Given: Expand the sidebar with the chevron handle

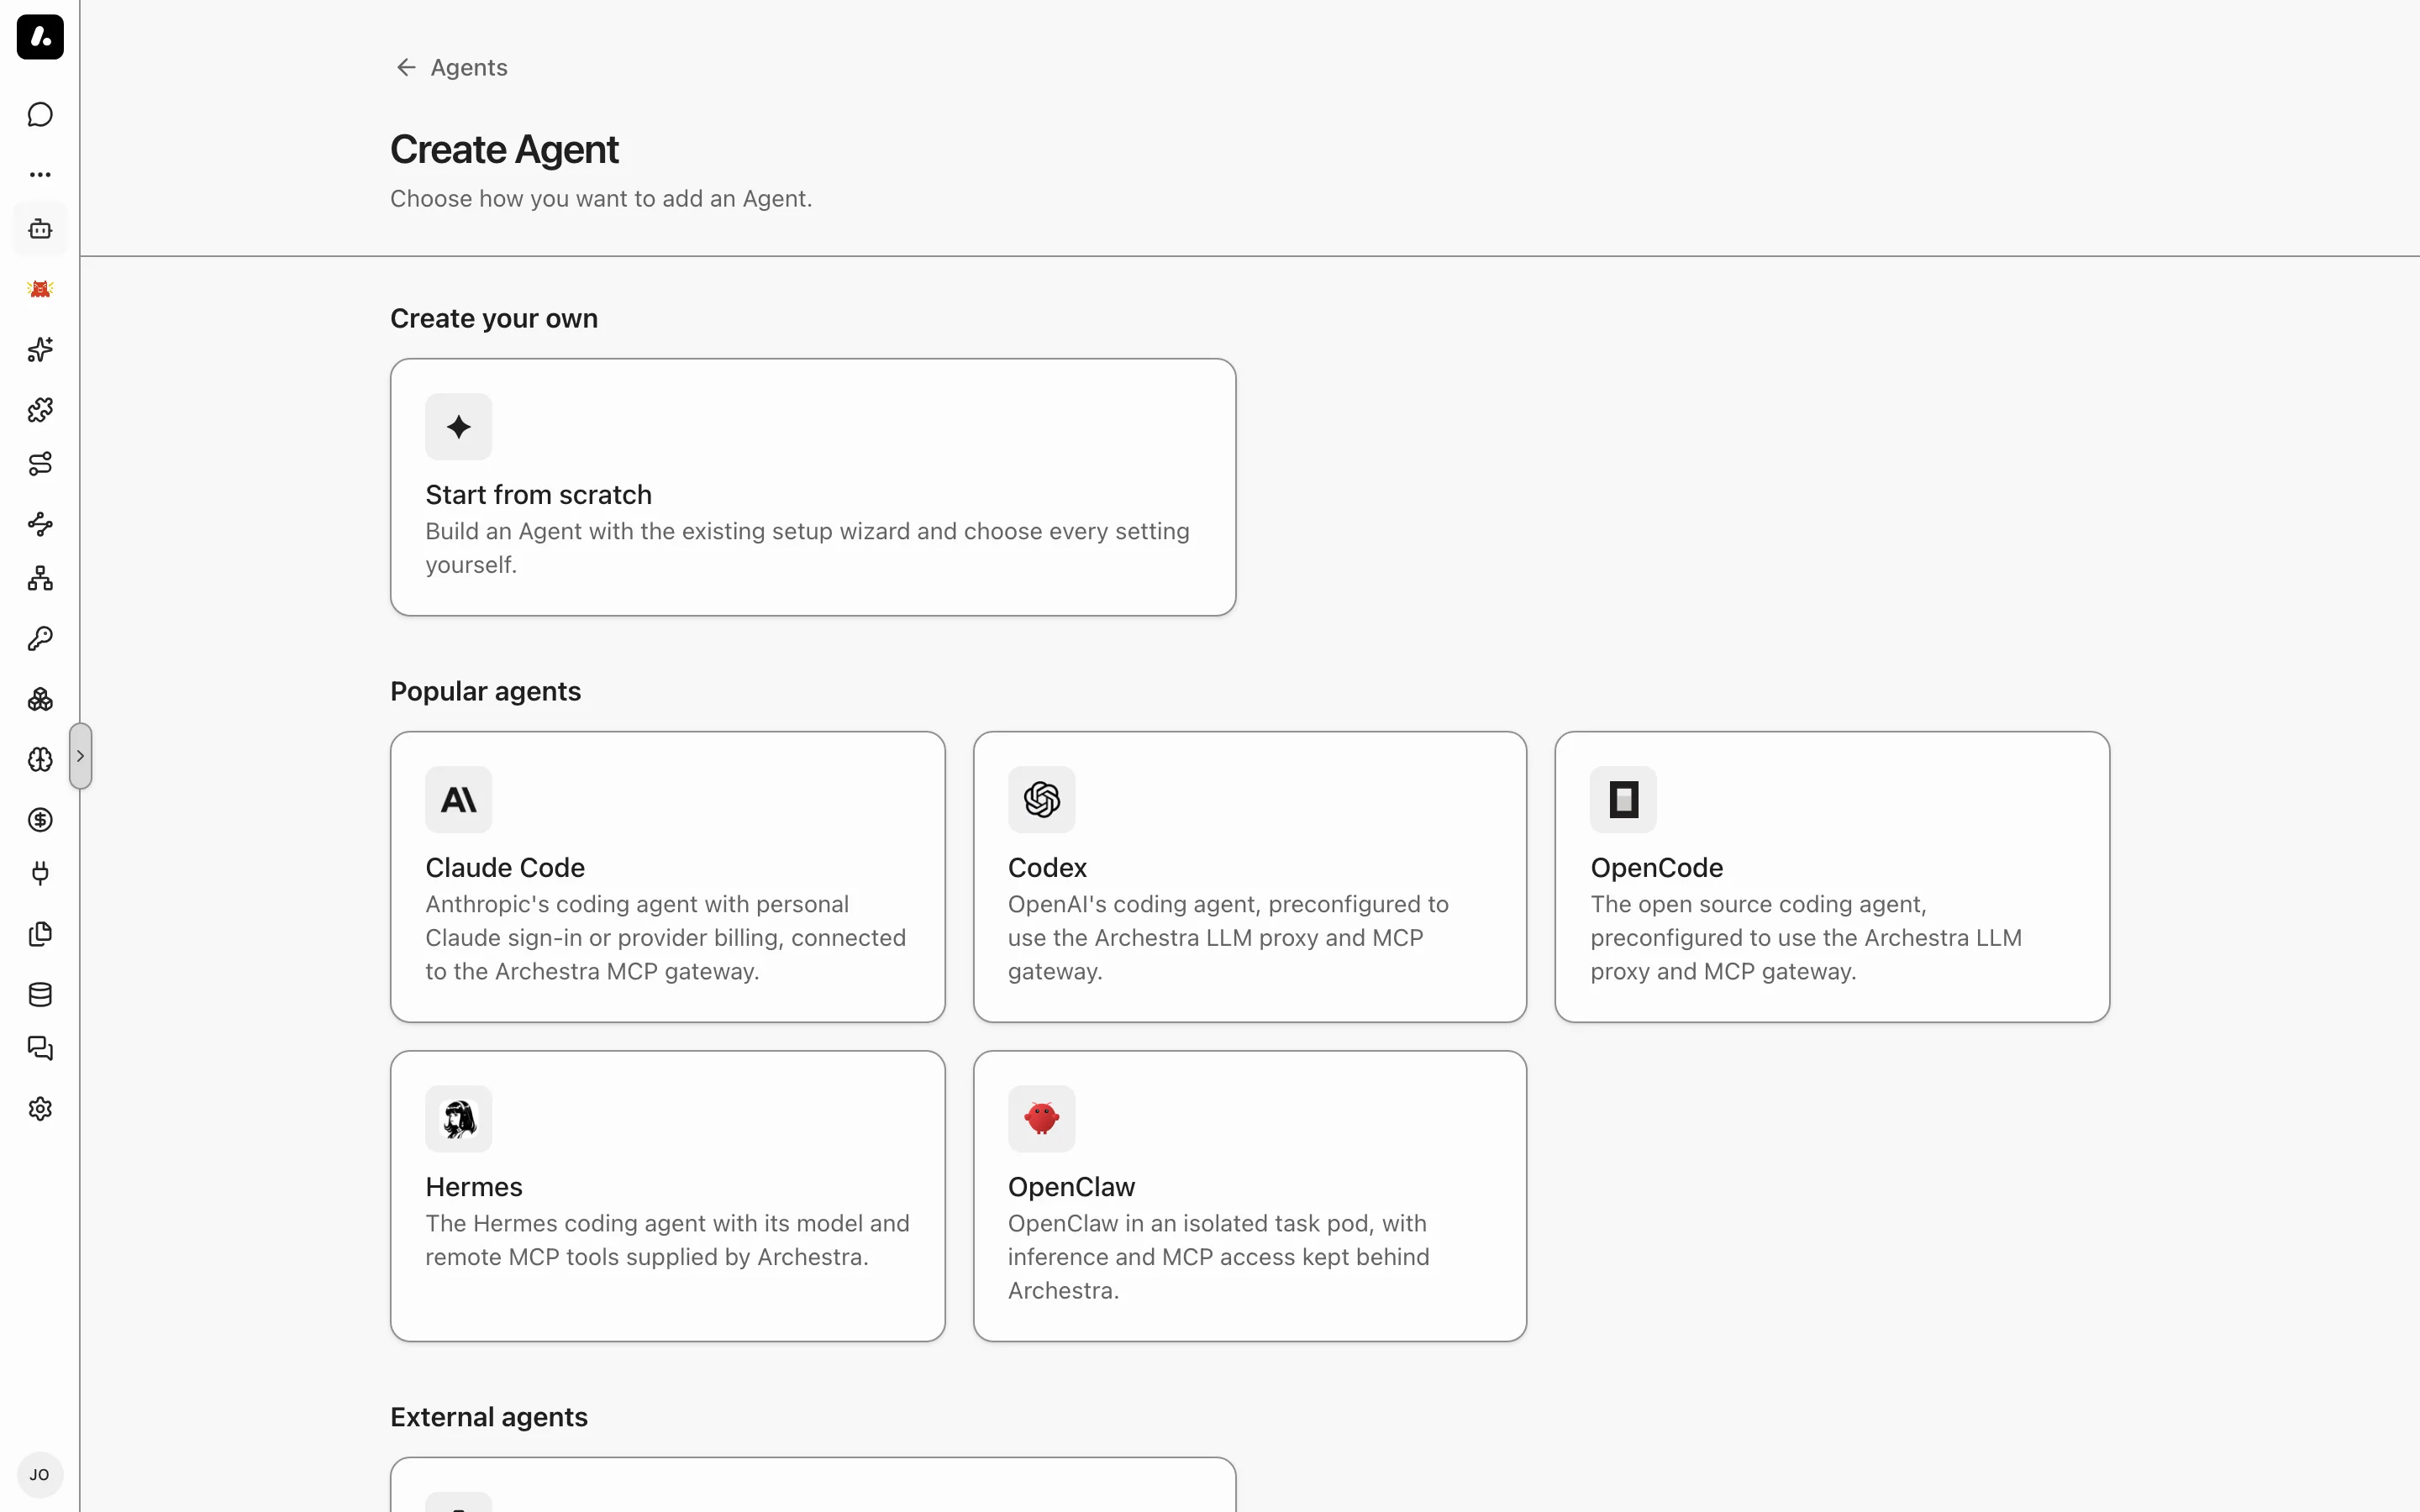Looking at the screenshot, I should 81,756.
